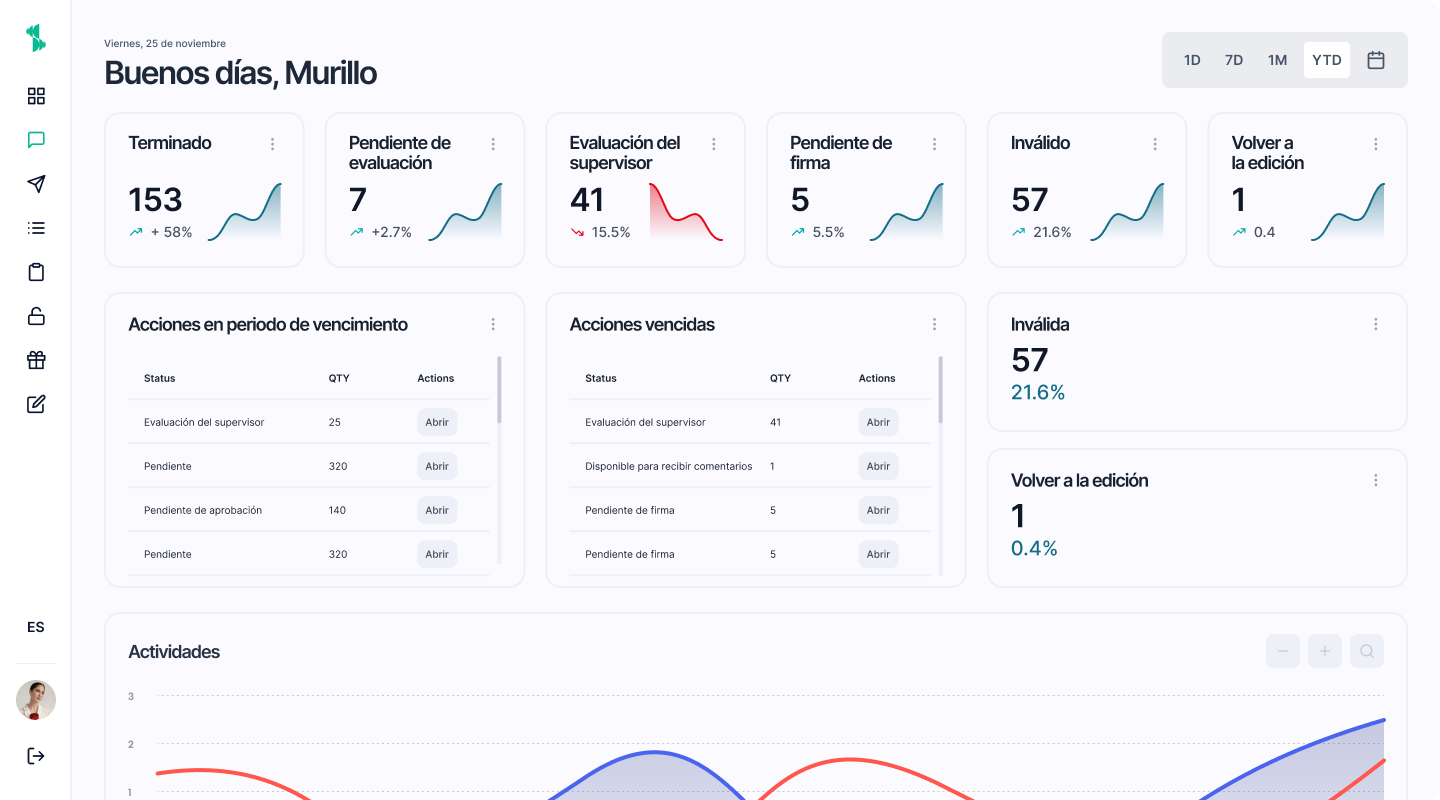Click the logout icon at sidebar bottom
This screenshot has width=1440, height=800.
(36, 755)
